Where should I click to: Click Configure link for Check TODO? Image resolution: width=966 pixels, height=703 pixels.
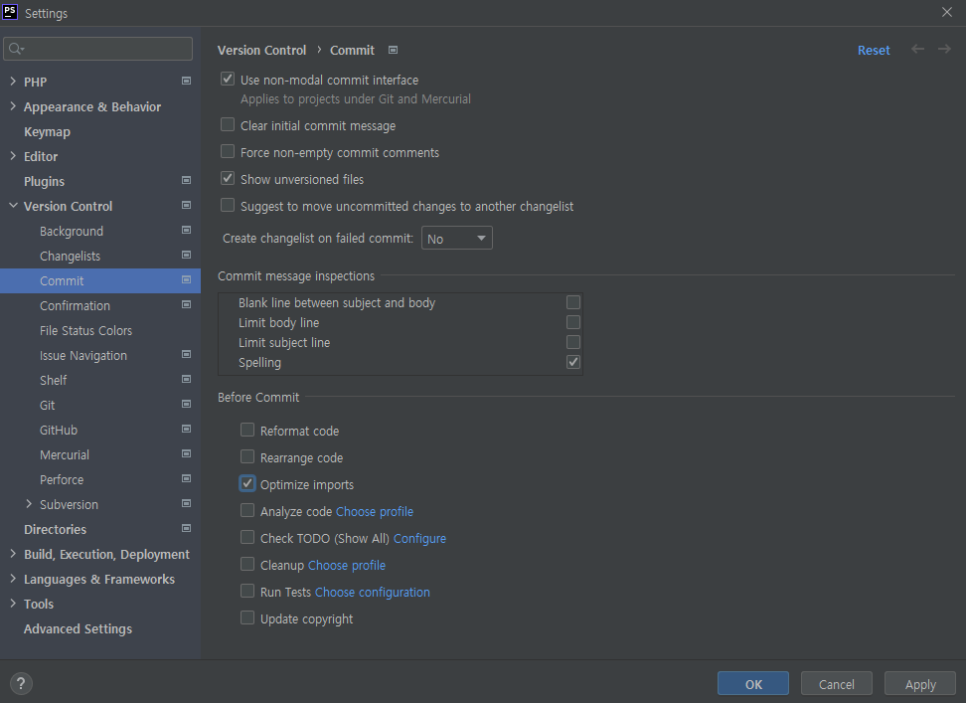[x=420, y=538]
